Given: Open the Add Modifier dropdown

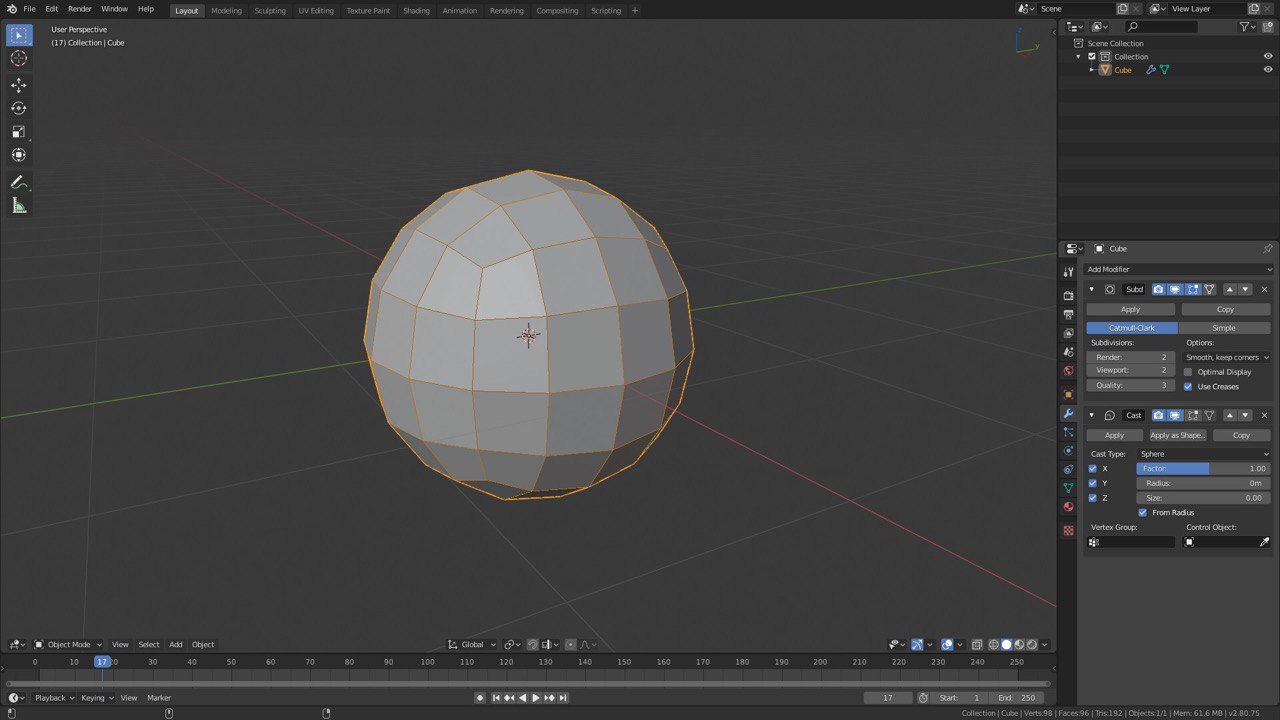Looking at the screenshot, I should click(x=1178, y=269).
